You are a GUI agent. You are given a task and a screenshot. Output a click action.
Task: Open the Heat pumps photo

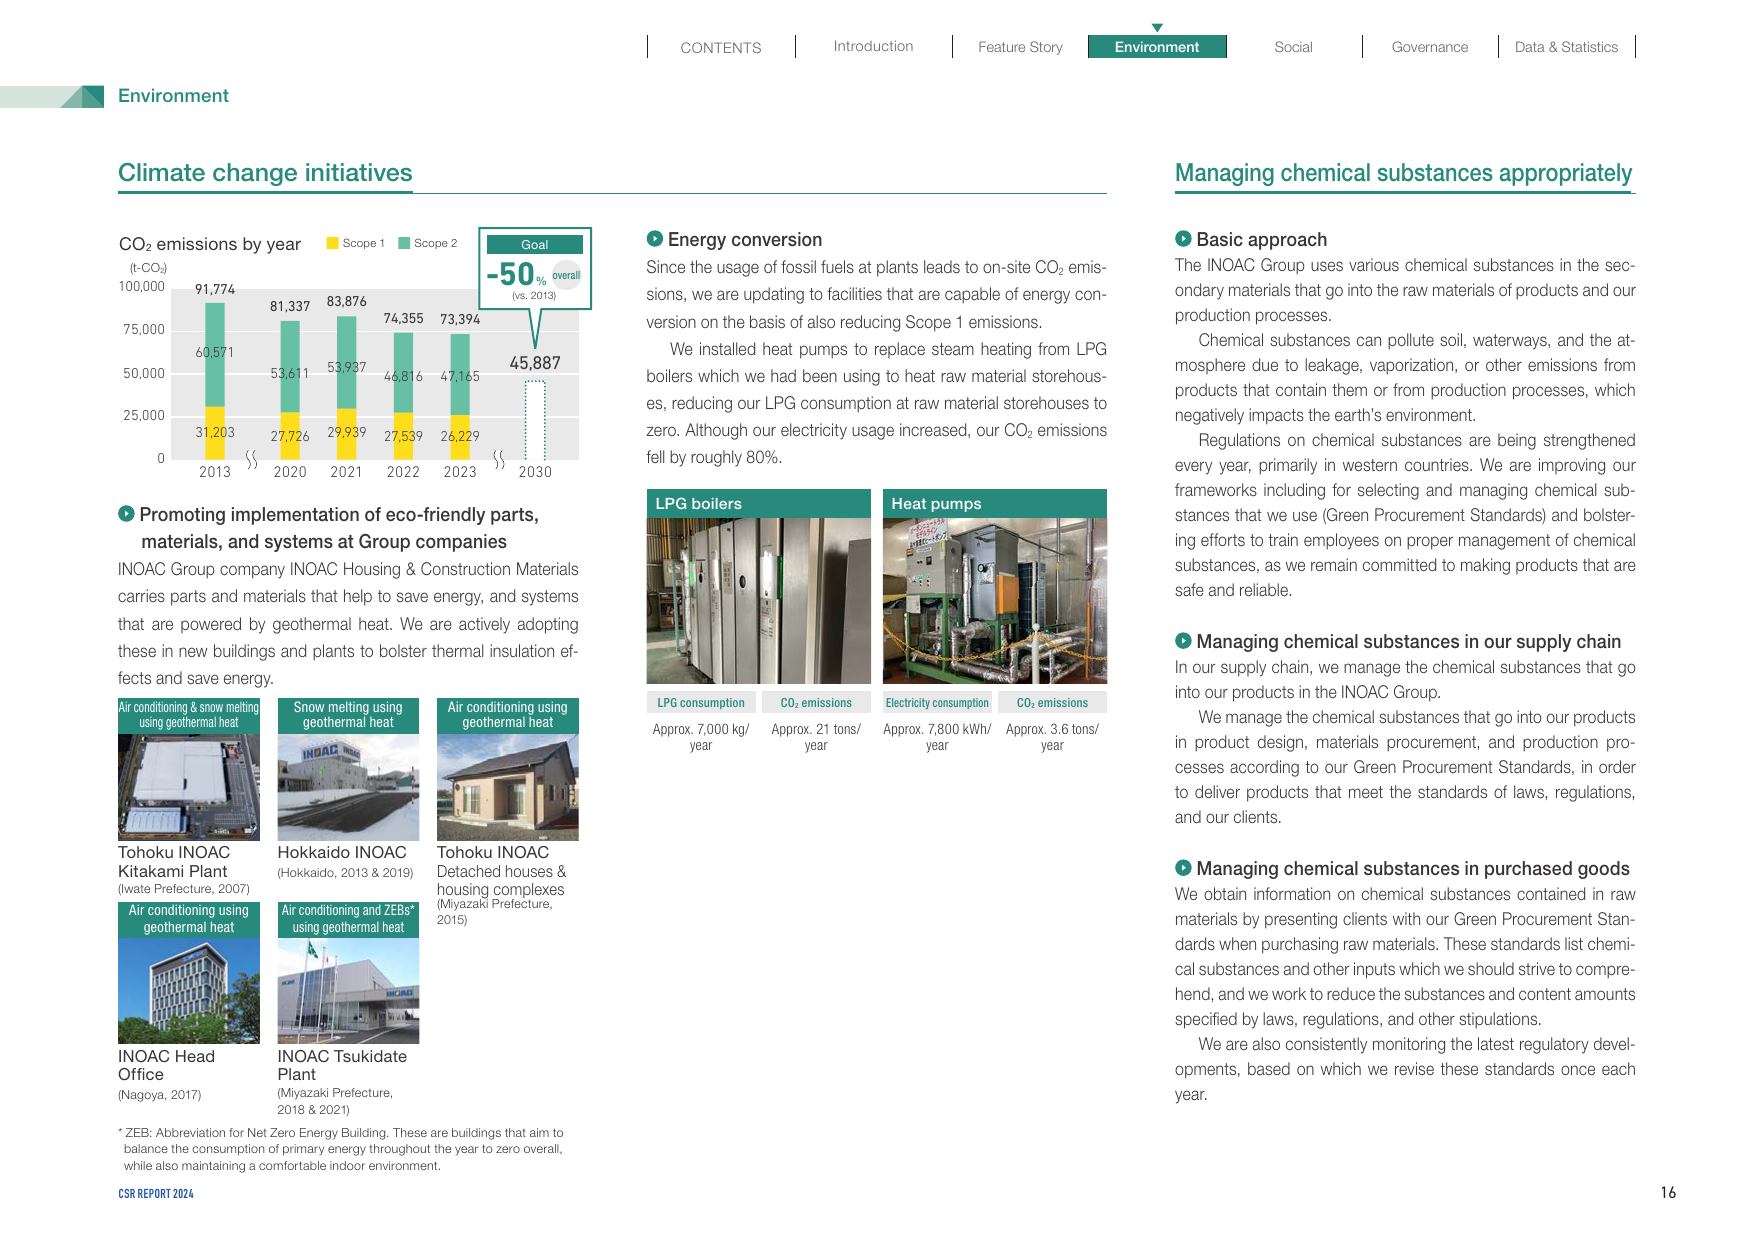[995, 601]
